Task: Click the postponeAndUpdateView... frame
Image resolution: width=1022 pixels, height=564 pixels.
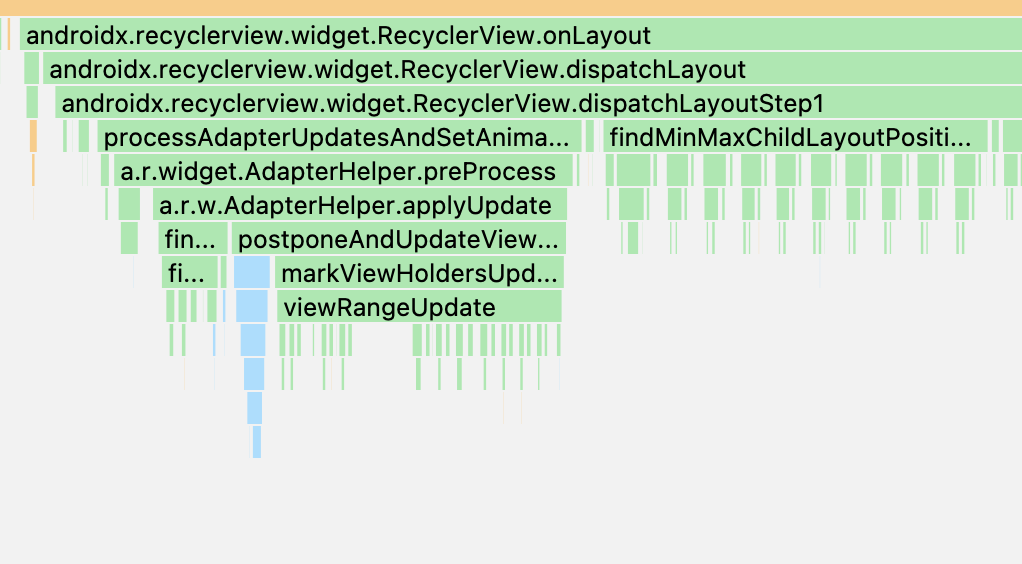Action: click(x=399, y=240)
